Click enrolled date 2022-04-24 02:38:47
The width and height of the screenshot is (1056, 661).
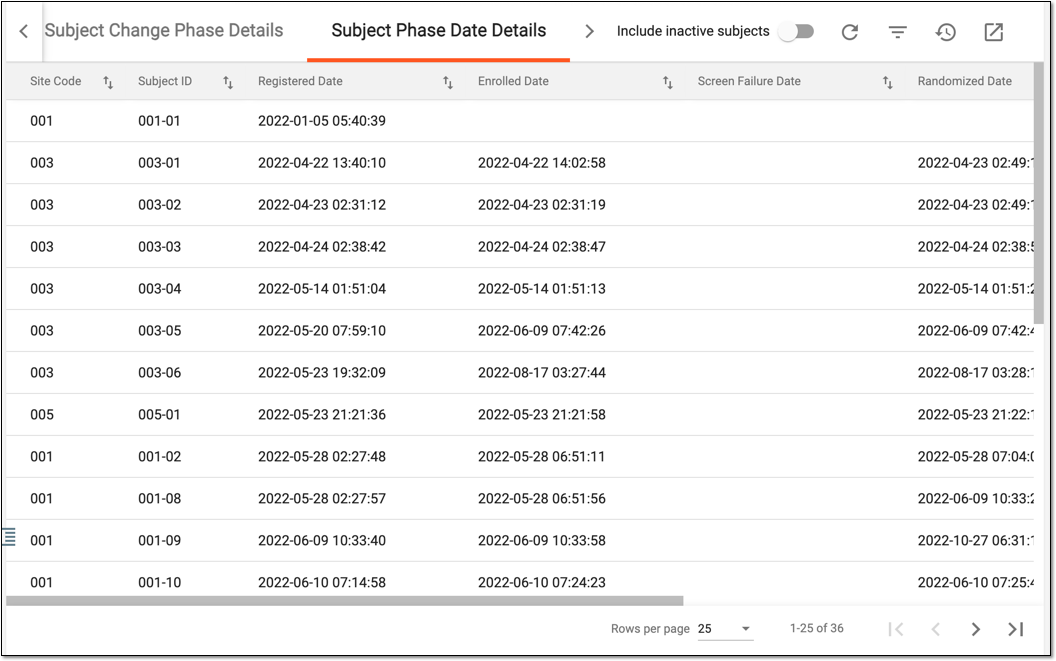[541, 247]
